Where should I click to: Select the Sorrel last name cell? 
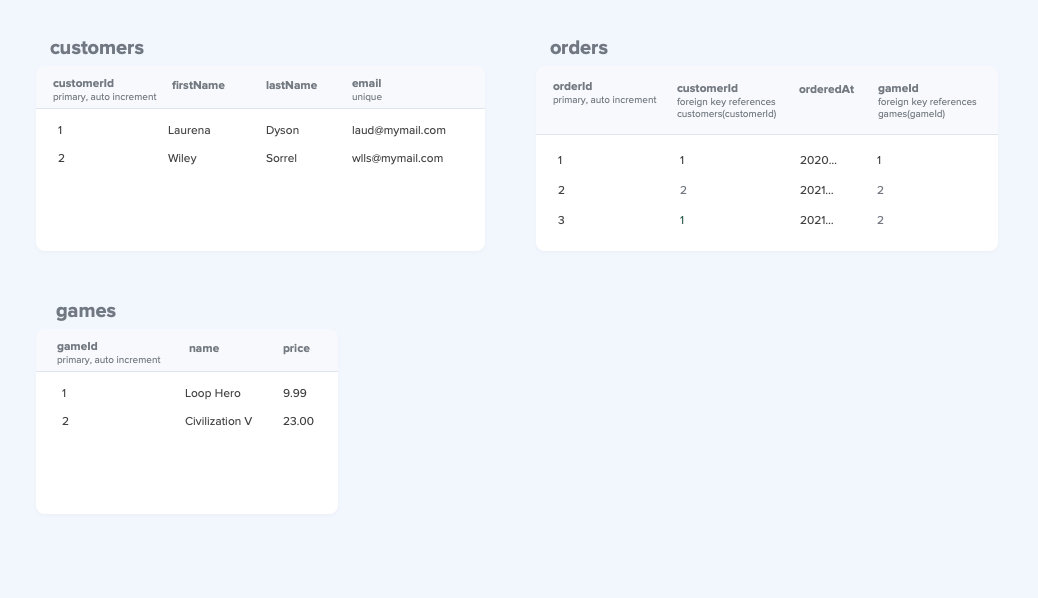281,159
